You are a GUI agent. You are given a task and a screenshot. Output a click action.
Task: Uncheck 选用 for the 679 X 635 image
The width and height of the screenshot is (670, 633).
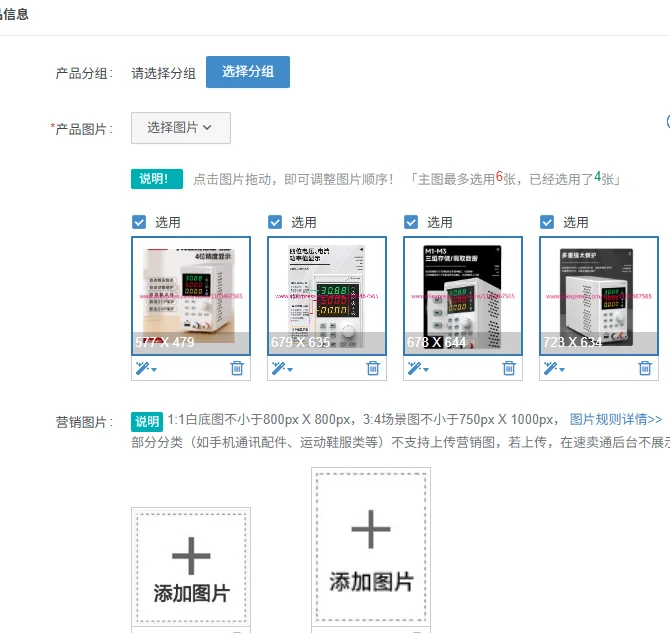(275, 222)
